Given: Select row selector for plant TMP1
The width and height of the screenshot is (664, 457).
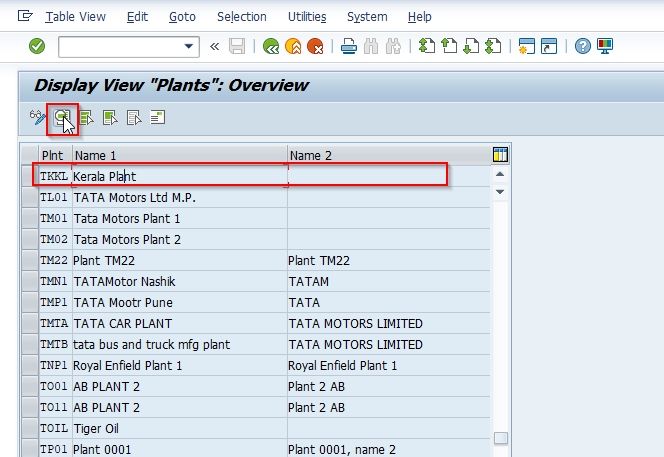Looking at the screenshot, I should click(x=30, y=302).
